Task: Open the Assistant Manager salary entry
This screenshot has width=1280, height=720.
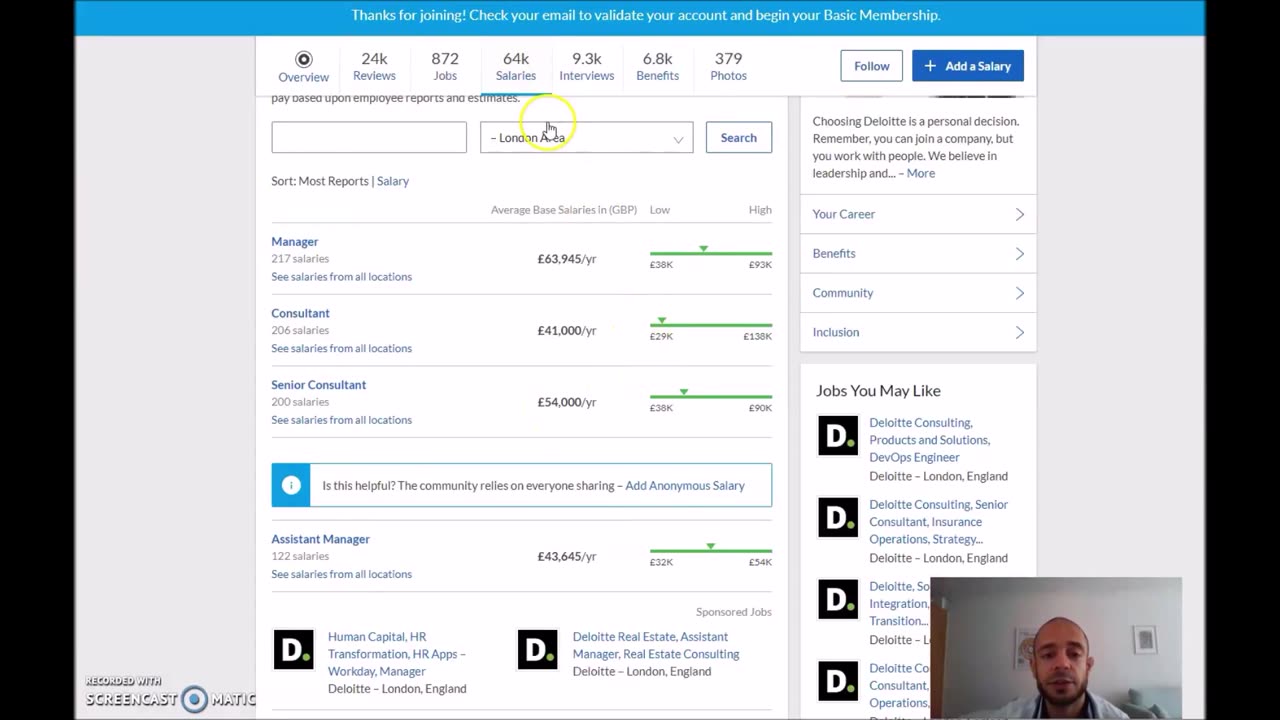Action: pos(321,539)
